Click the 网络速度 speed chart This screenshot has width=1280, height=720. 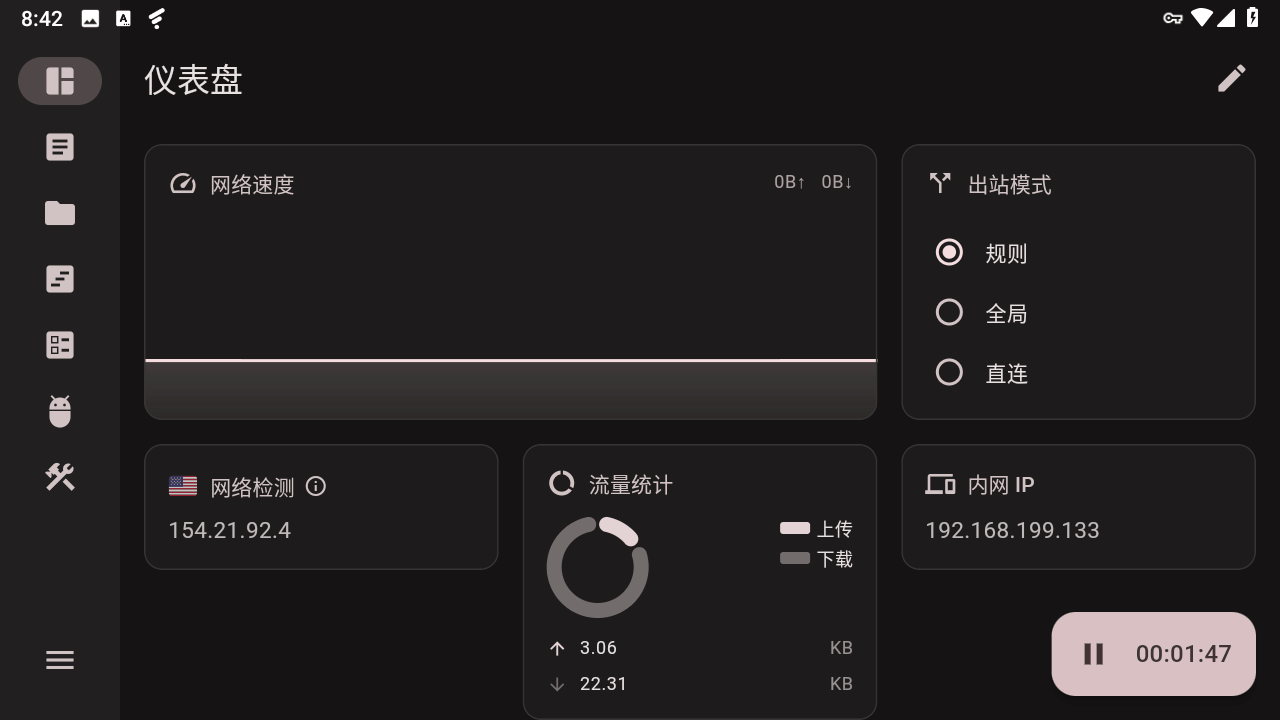tap(510, 300)
